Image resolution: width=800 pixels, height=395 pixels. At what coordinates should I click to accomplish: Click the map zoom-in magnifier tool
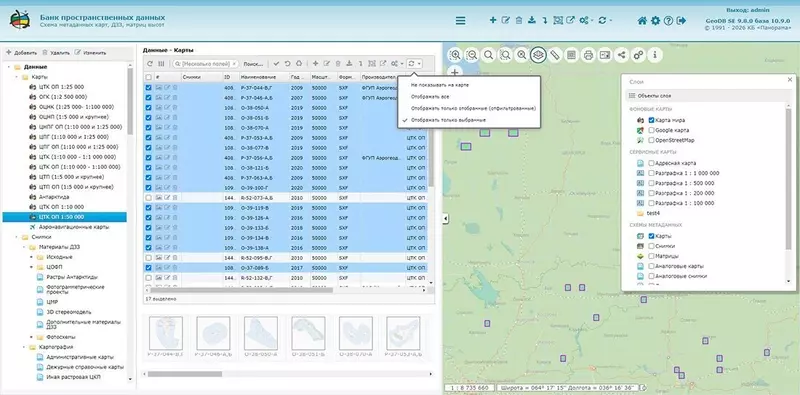point(455,55)
